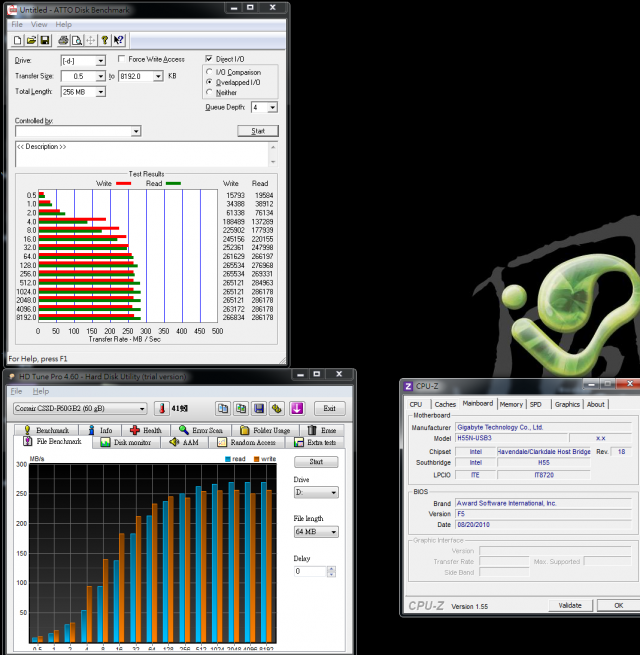Switch to the Graphics tab in CPU-Z
The image size is (640, 656).
(x=567, y=404)
